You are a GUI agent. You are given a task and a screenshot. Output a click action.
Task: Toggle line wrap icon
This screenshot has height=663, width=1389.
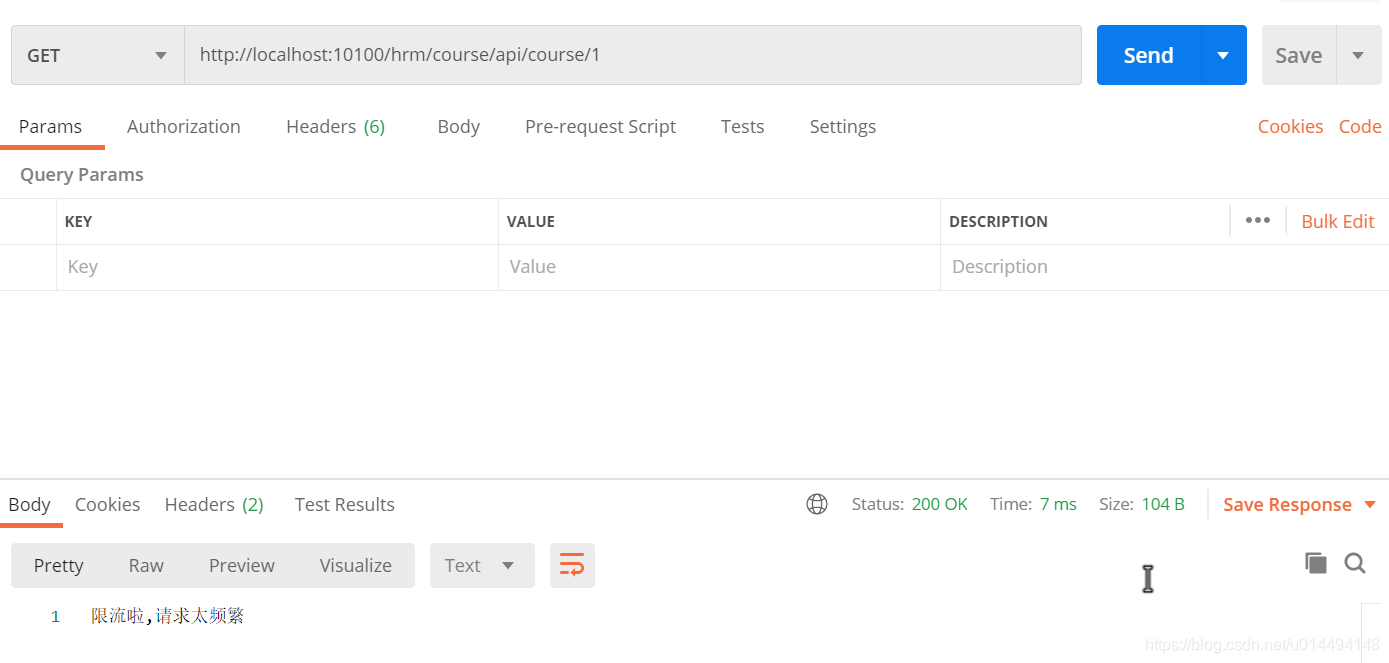[x=572, y=566]
